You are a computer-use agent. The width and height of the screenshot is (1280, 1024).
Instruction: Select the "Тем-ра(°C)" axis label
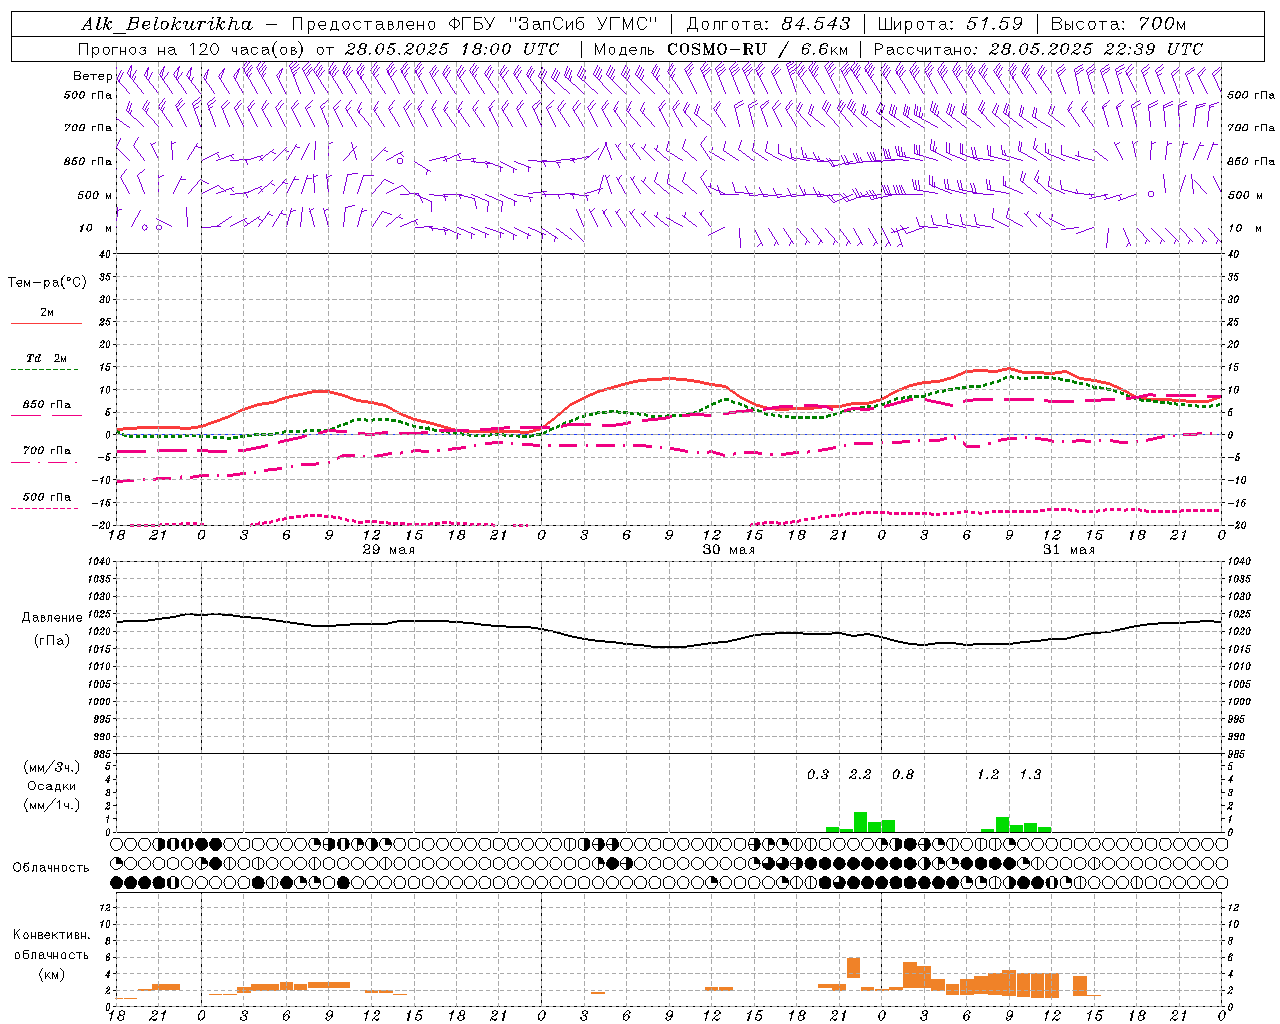click(47, 283)
